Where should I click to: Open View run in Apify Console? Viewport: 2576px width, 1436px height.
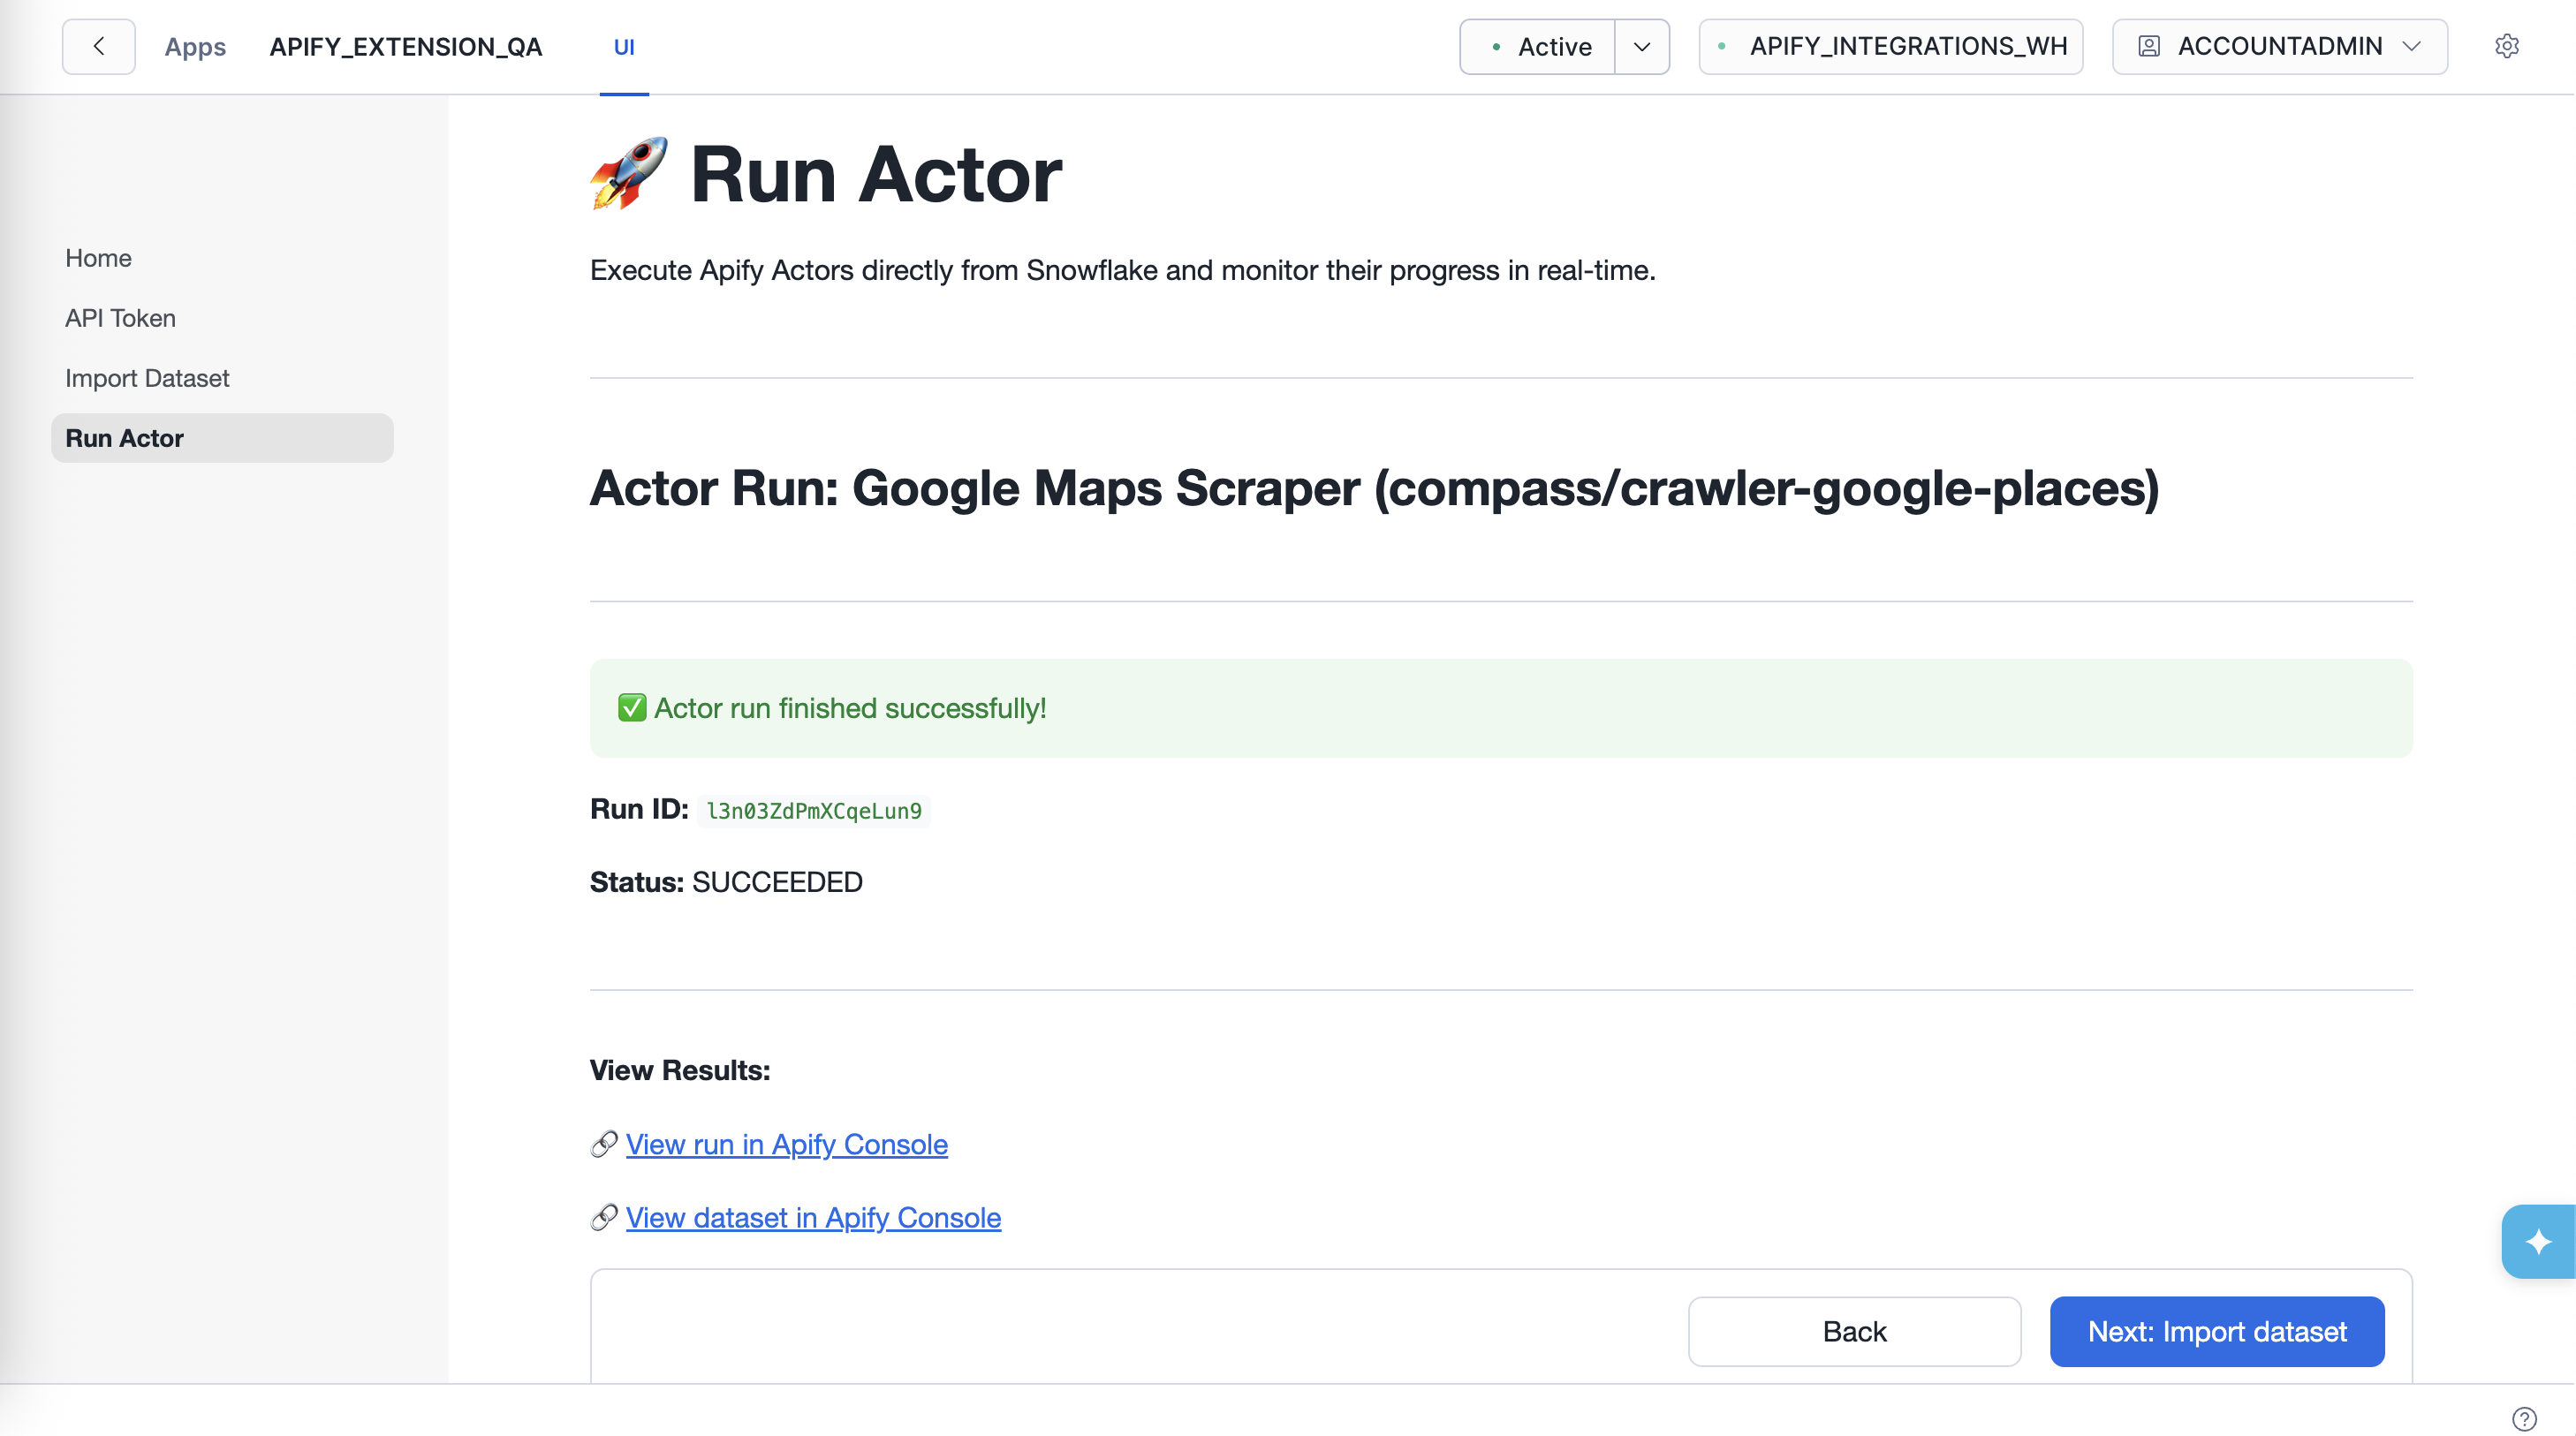pos(786,1144)
